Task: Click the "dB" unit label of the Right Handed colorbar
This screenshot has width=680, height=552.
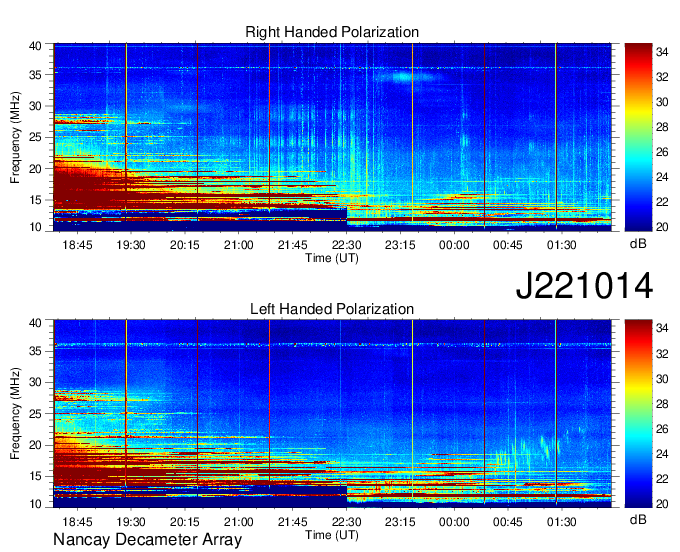Action: coord(638,244)
